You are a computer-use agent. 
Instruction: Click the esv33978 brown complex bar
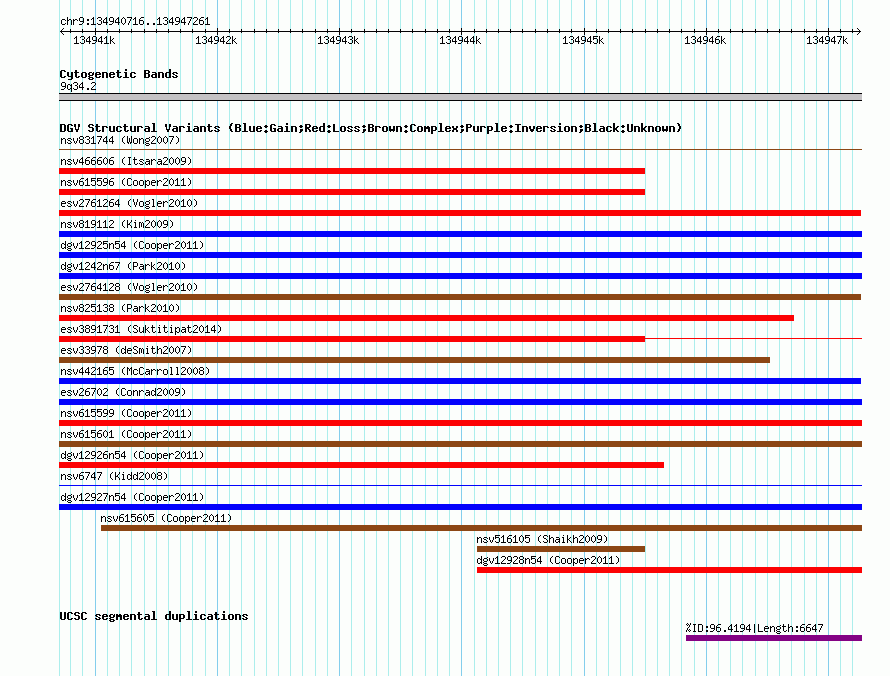(414, 360)
